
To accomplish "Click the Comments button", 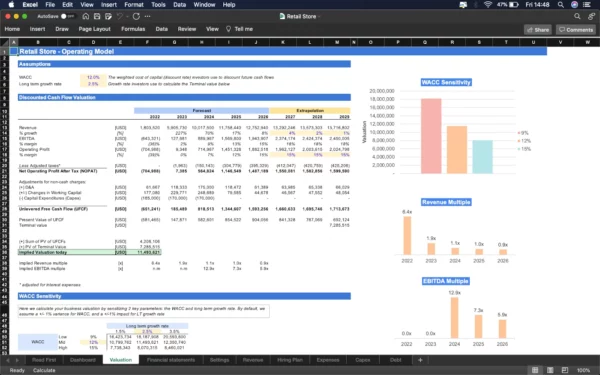I will pyautogui.click(x=576, y=30).
